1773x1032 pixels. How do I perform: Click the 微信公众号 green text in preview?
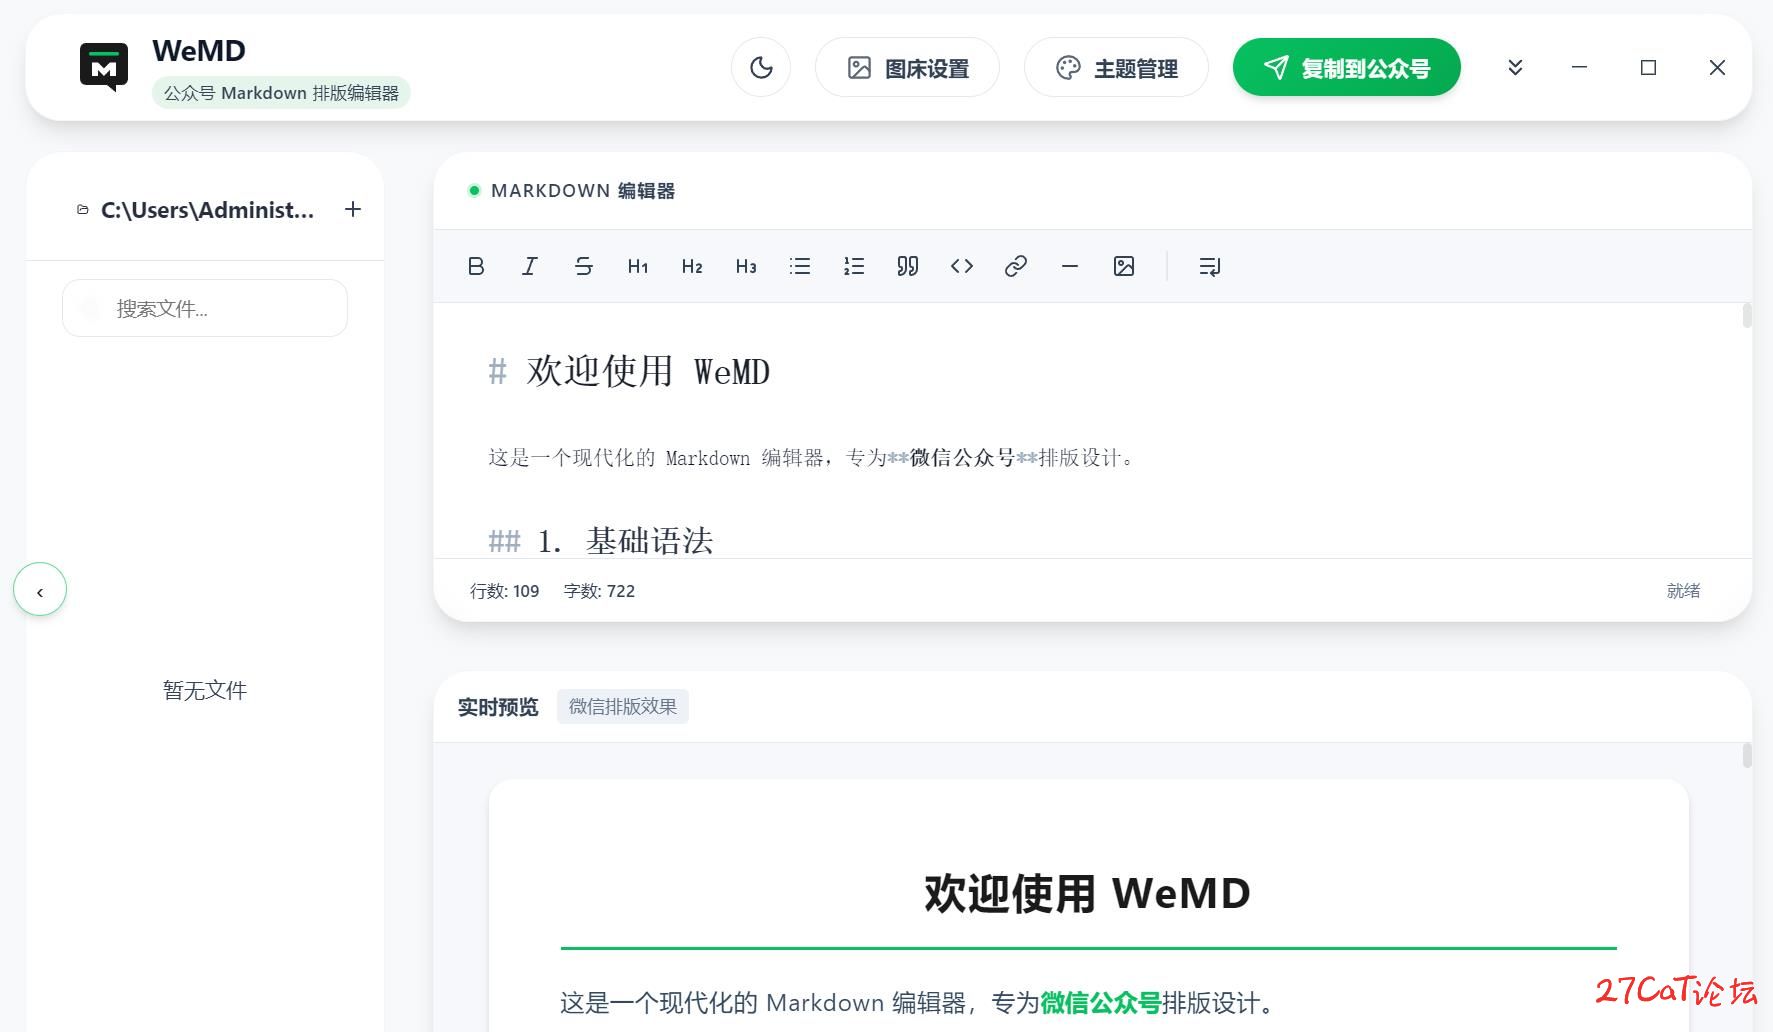click(x=1100, y=1002)
